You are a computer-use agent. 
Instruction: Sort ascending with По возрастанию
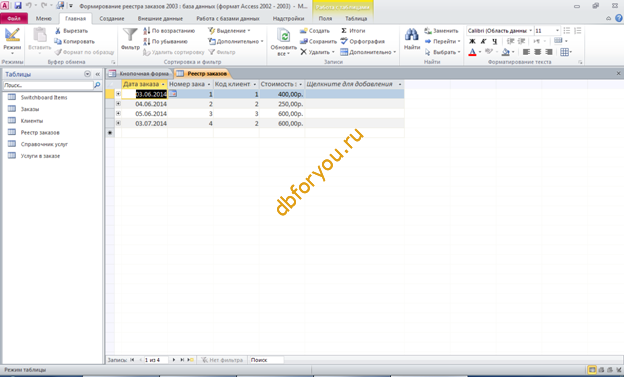pos(169,31)
